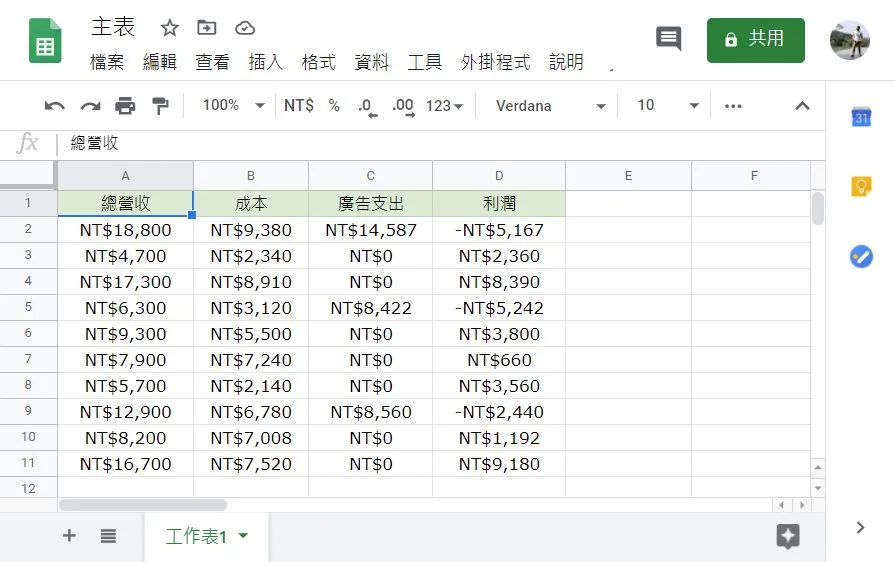Select column B header
Viewport: 895px width, 562px height.
(x=251, y=176)
